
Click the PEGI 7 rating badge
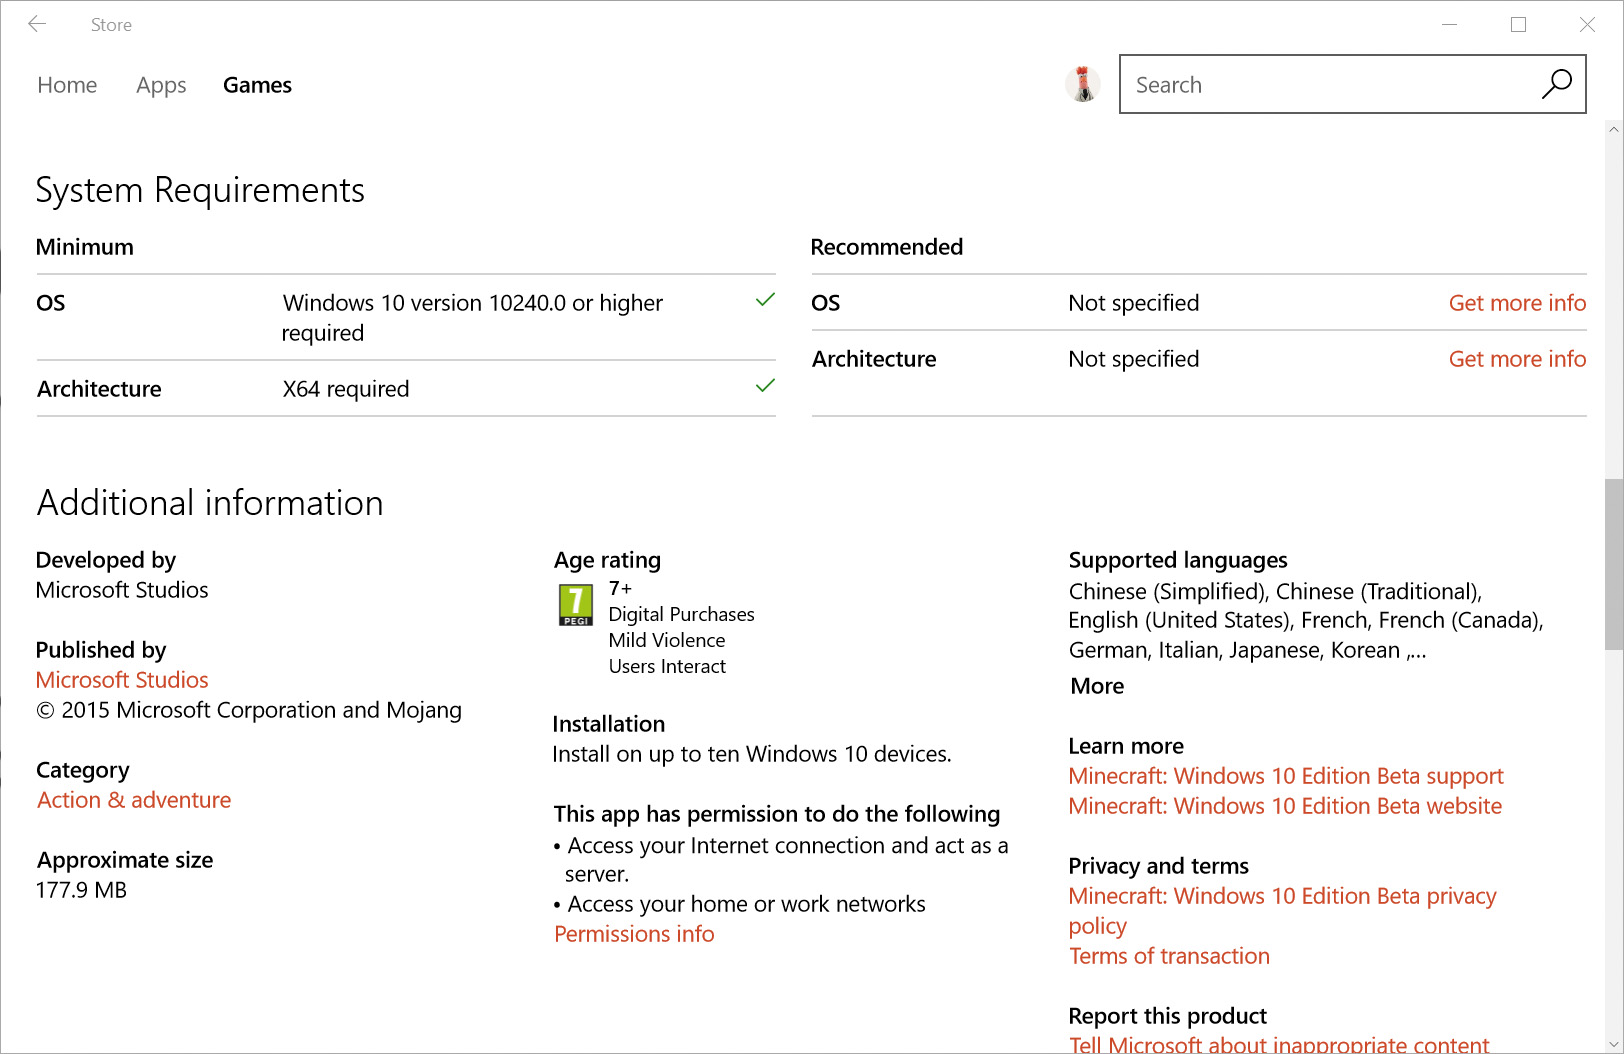(x=575, y=605)
